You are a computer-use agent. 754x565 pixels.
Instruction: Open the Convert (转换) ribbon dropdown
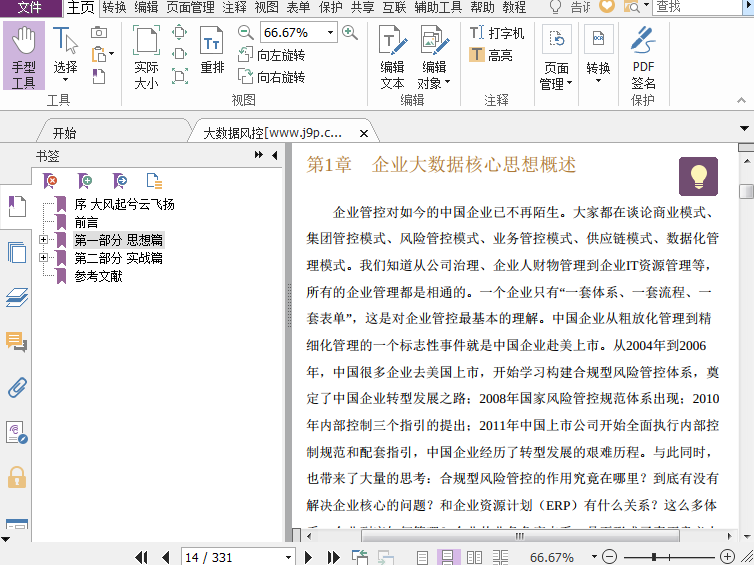click(598, 54)
